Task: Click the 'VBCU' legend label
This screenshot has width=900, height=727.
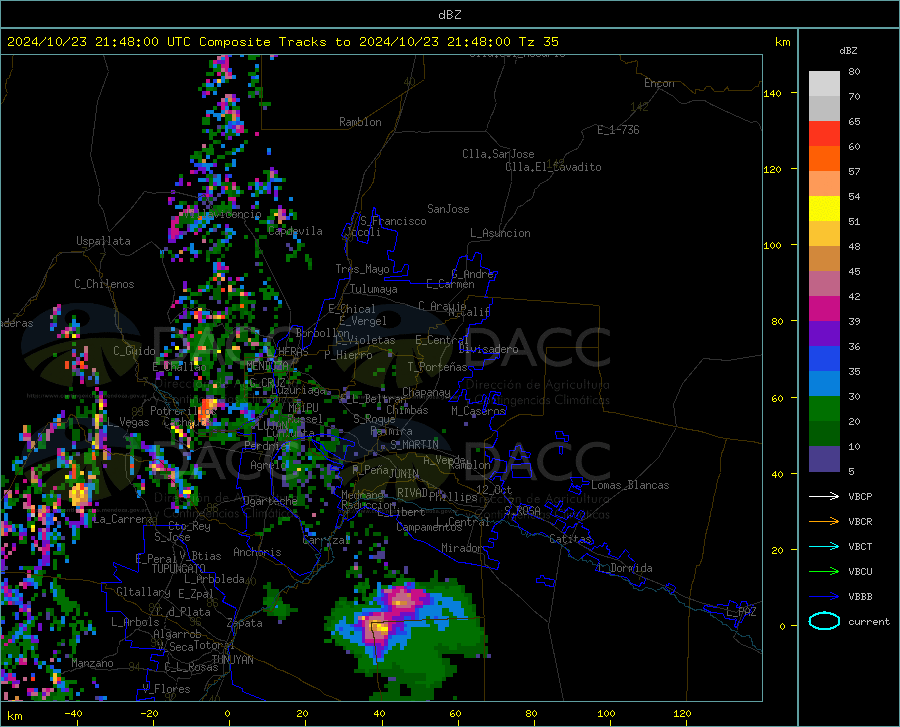Action: (x=860, y=572)
